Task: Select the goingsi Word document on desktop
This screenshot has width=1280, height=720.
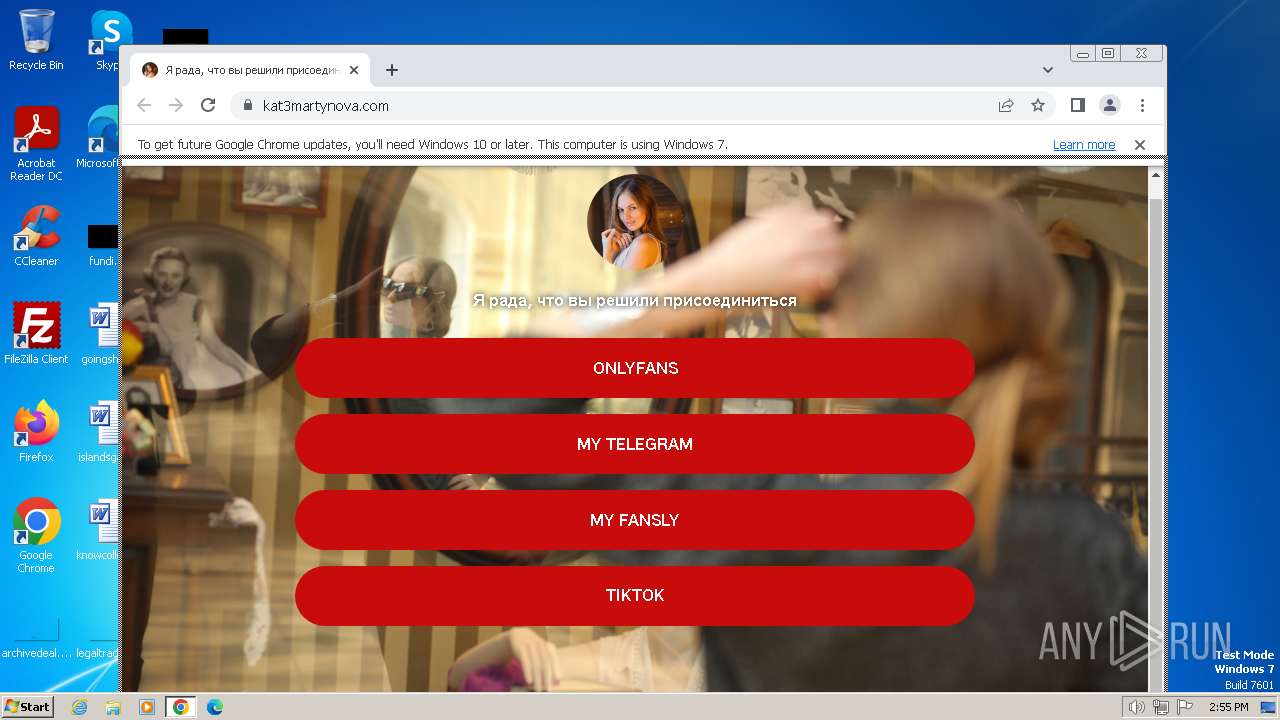Action: [x=100, y=333]
